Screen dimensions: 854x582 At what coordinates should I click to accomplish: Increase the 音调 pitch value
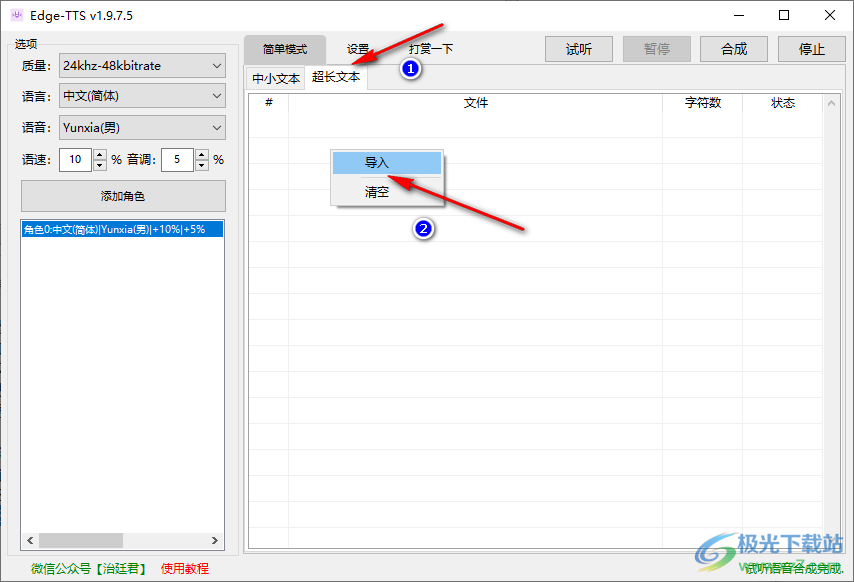click(202, 154)
